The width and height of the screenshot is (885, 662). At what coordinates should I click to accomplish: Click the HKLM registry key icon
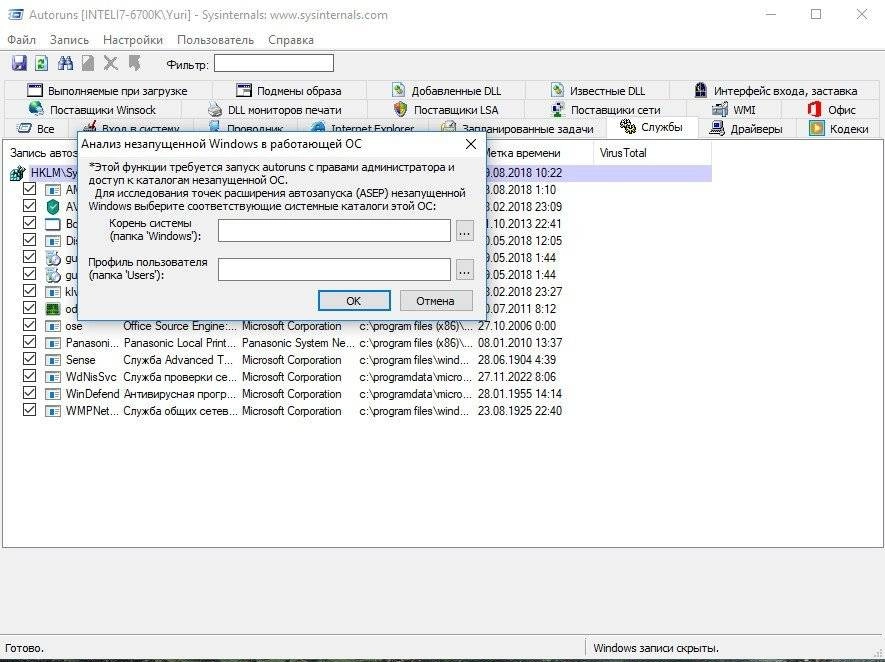(17, 173)
